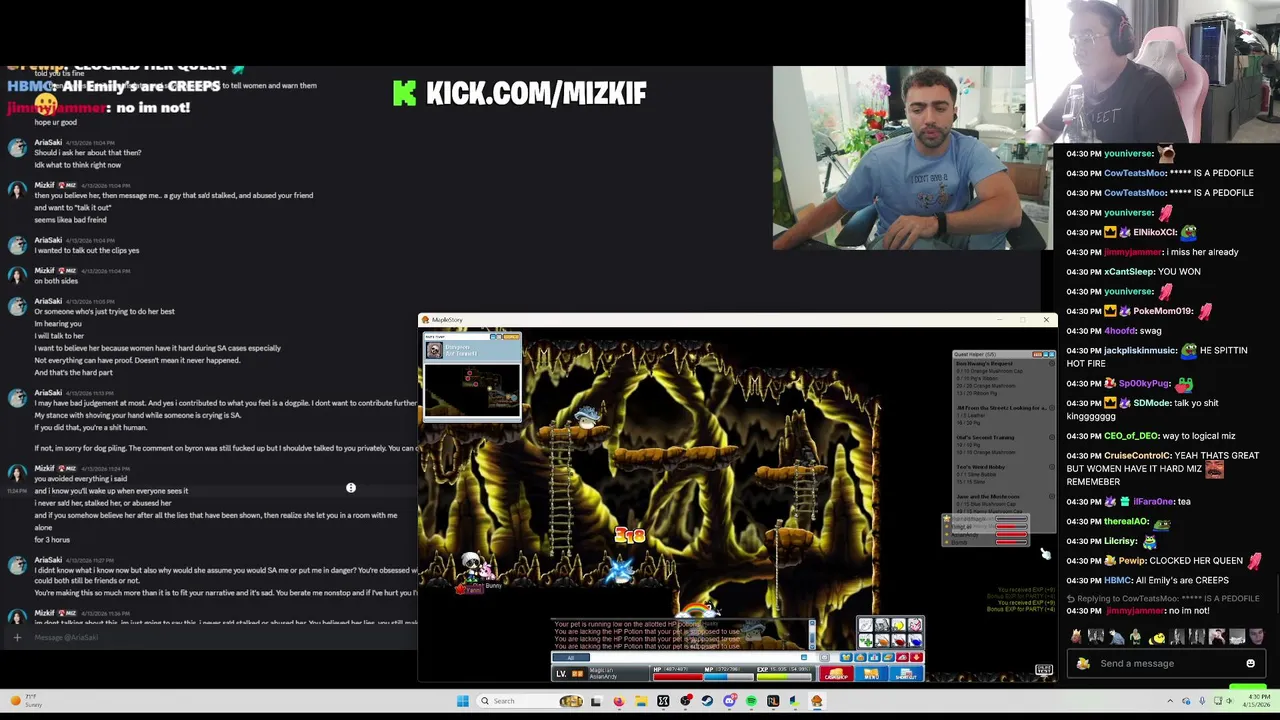Use the red potion quickslot icon

[898, 640]
